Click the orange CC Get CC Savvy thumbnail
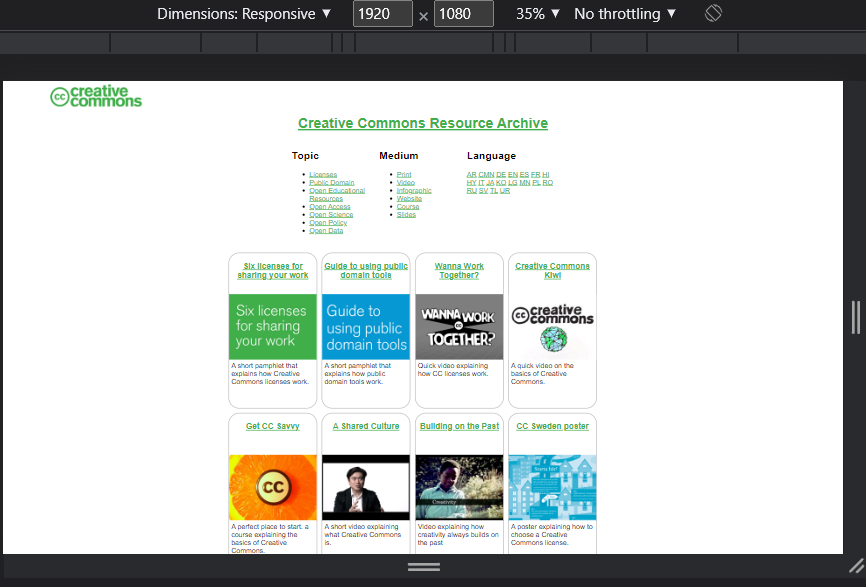 (x=273, y=487)
